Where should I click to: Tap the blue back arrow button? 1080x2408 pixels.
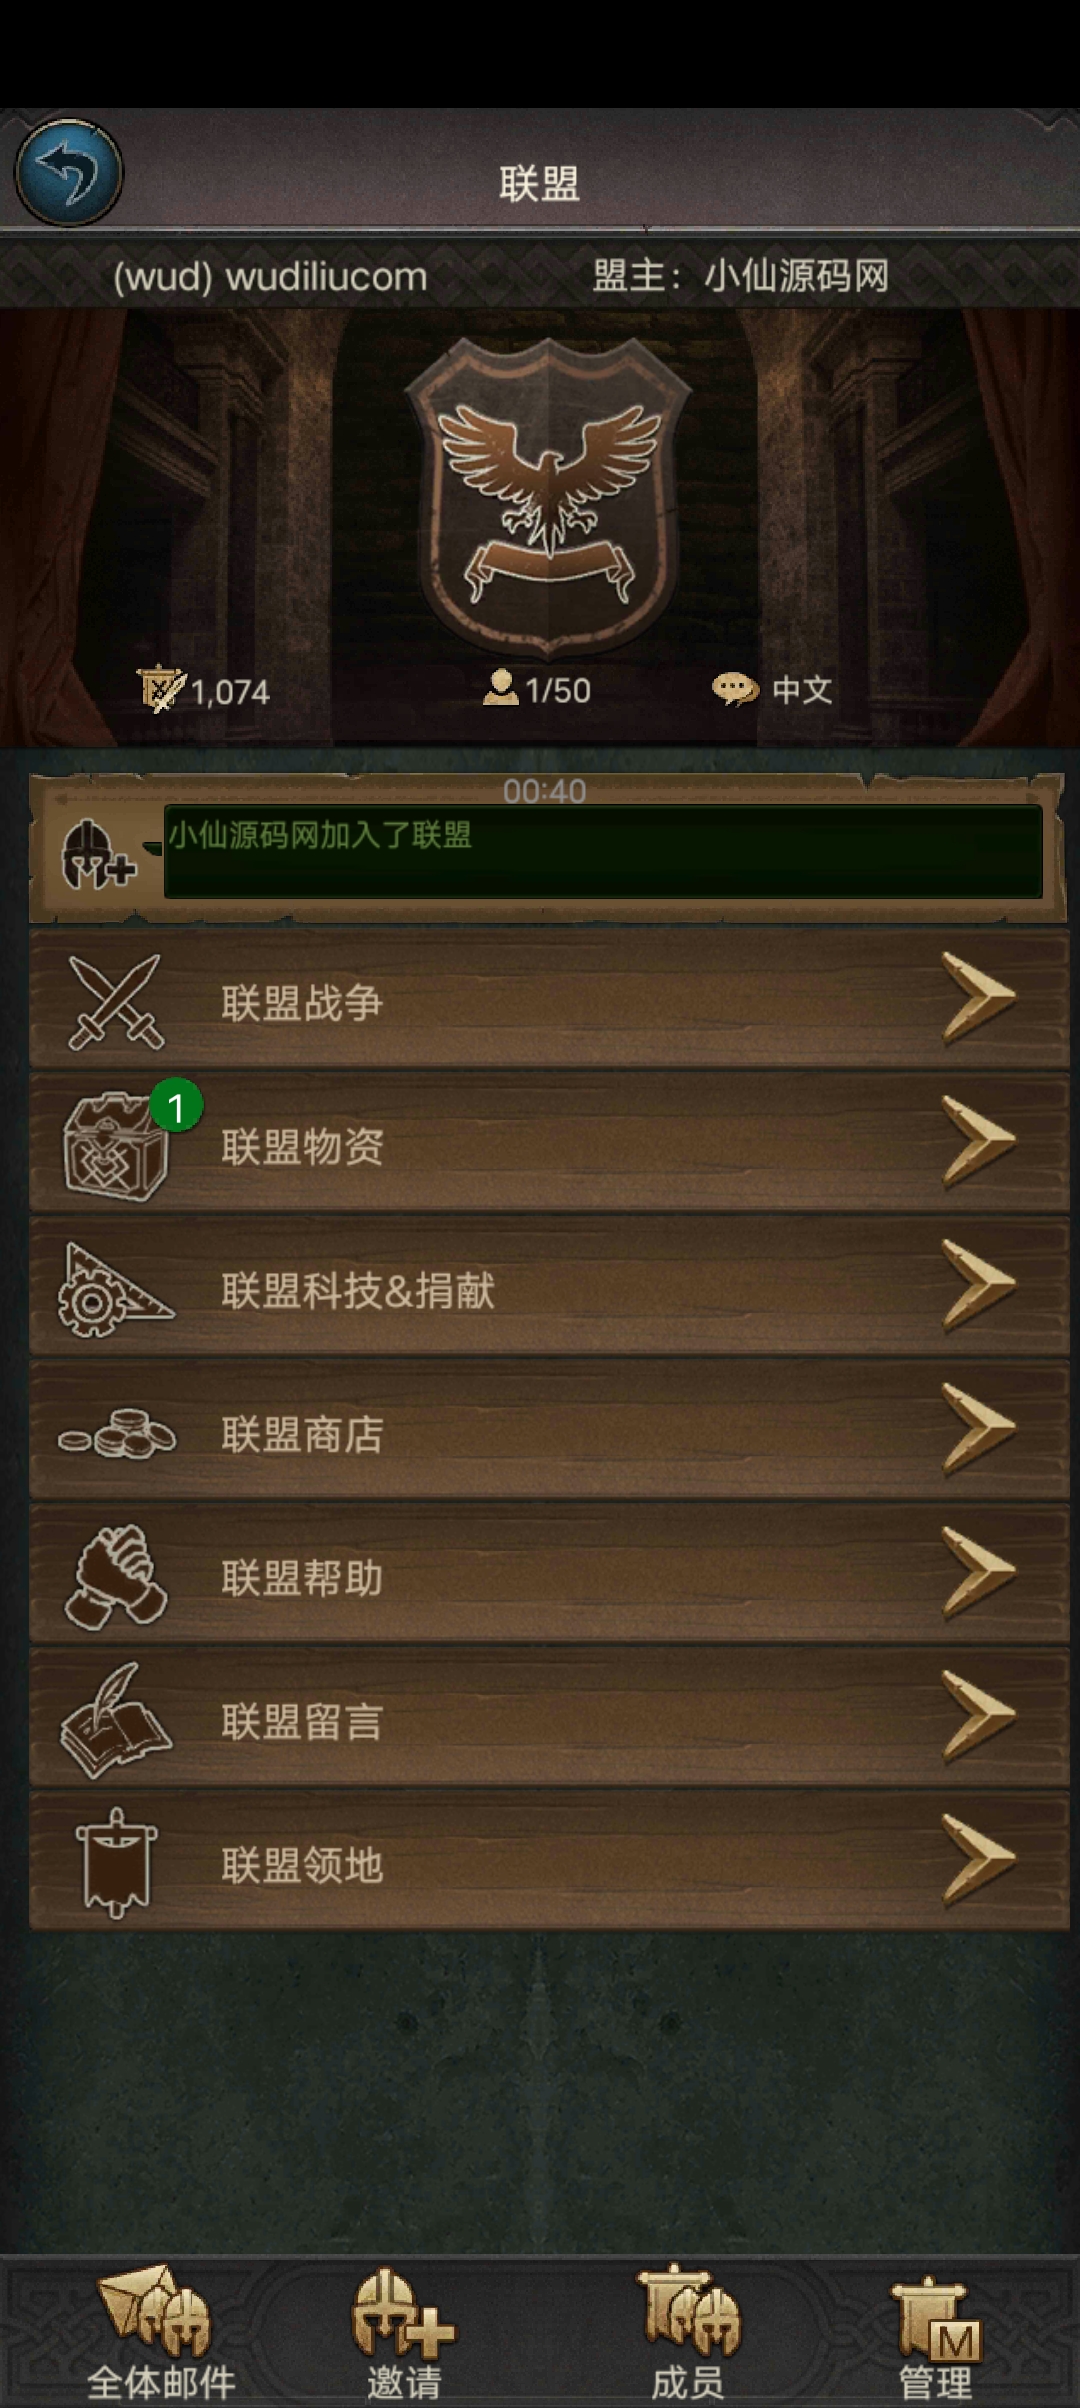click(x=68, y=173)
